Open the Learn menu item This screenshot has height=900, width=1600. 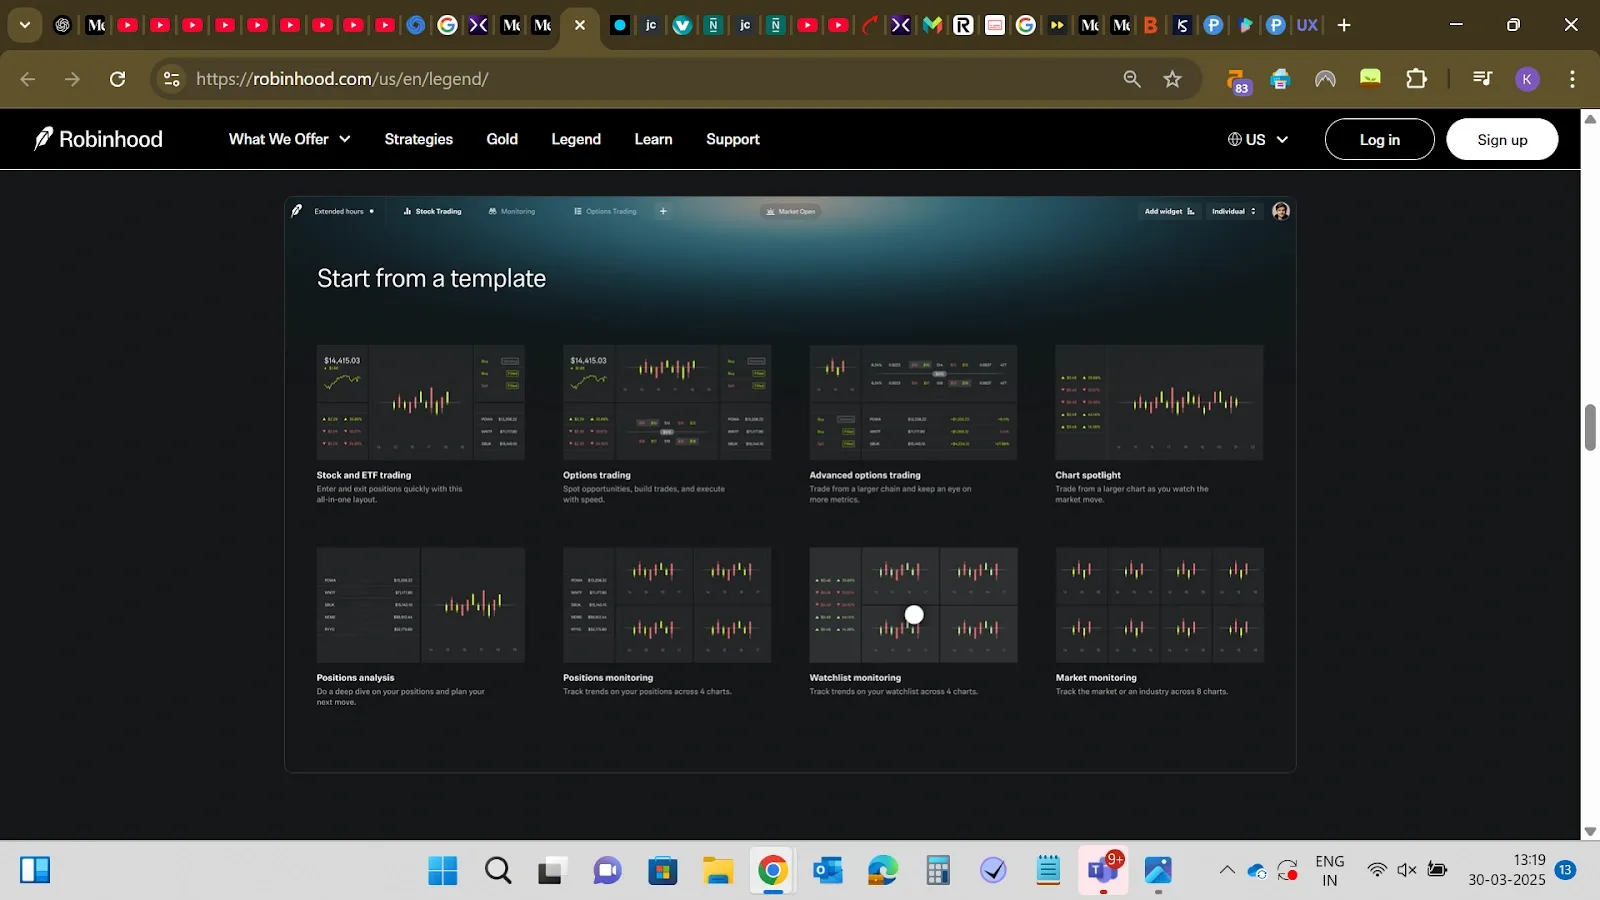pos(652,139)
